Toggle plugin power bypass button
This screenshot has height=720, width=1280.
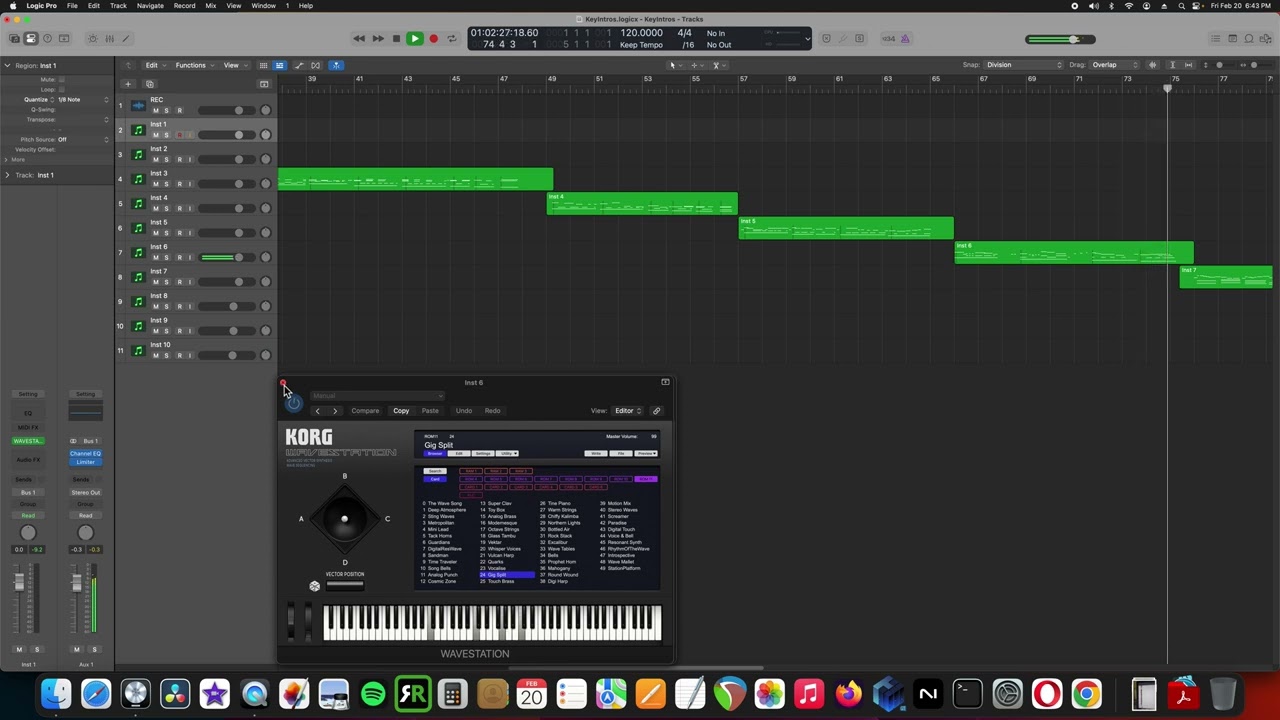coord(293,403)
